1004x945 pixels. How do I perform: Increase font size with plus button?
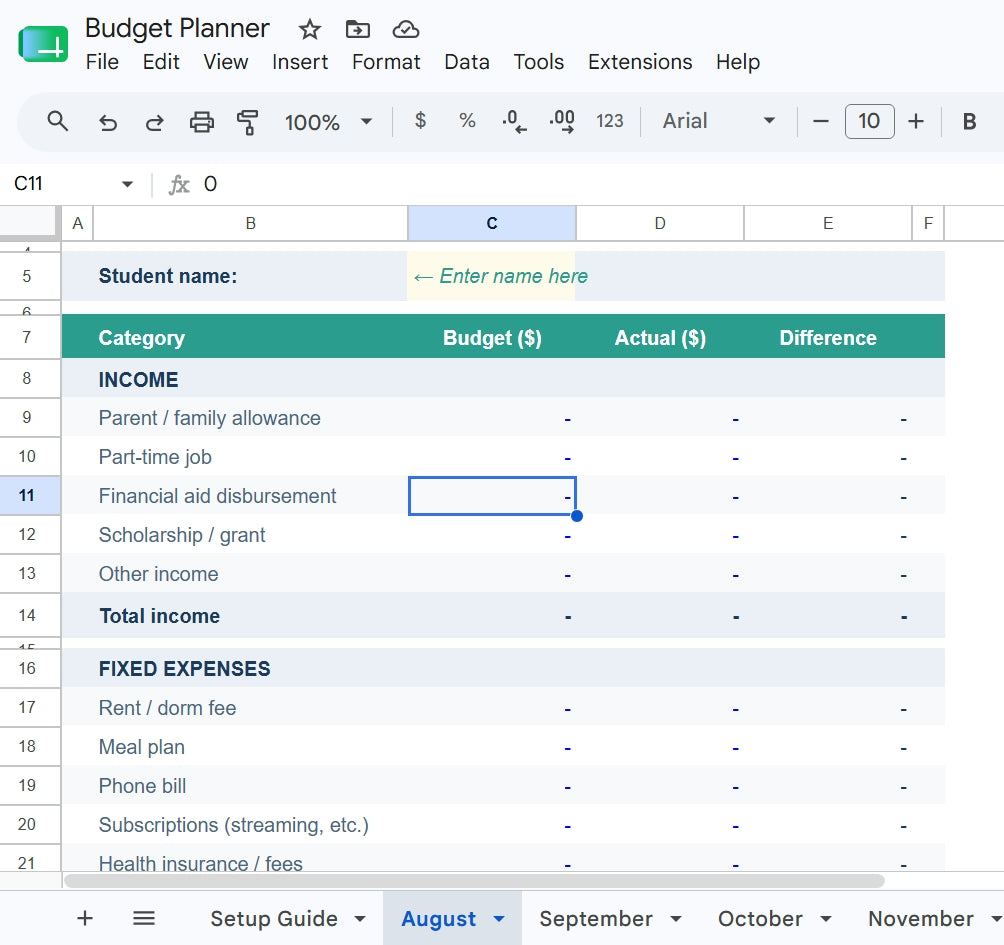point(916,121)
